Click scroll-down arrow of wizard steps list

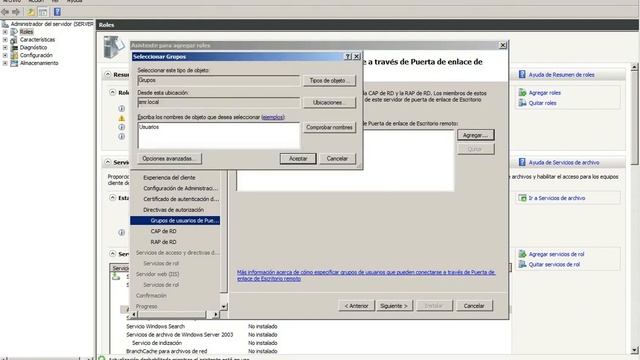click(x=224, y=307)
